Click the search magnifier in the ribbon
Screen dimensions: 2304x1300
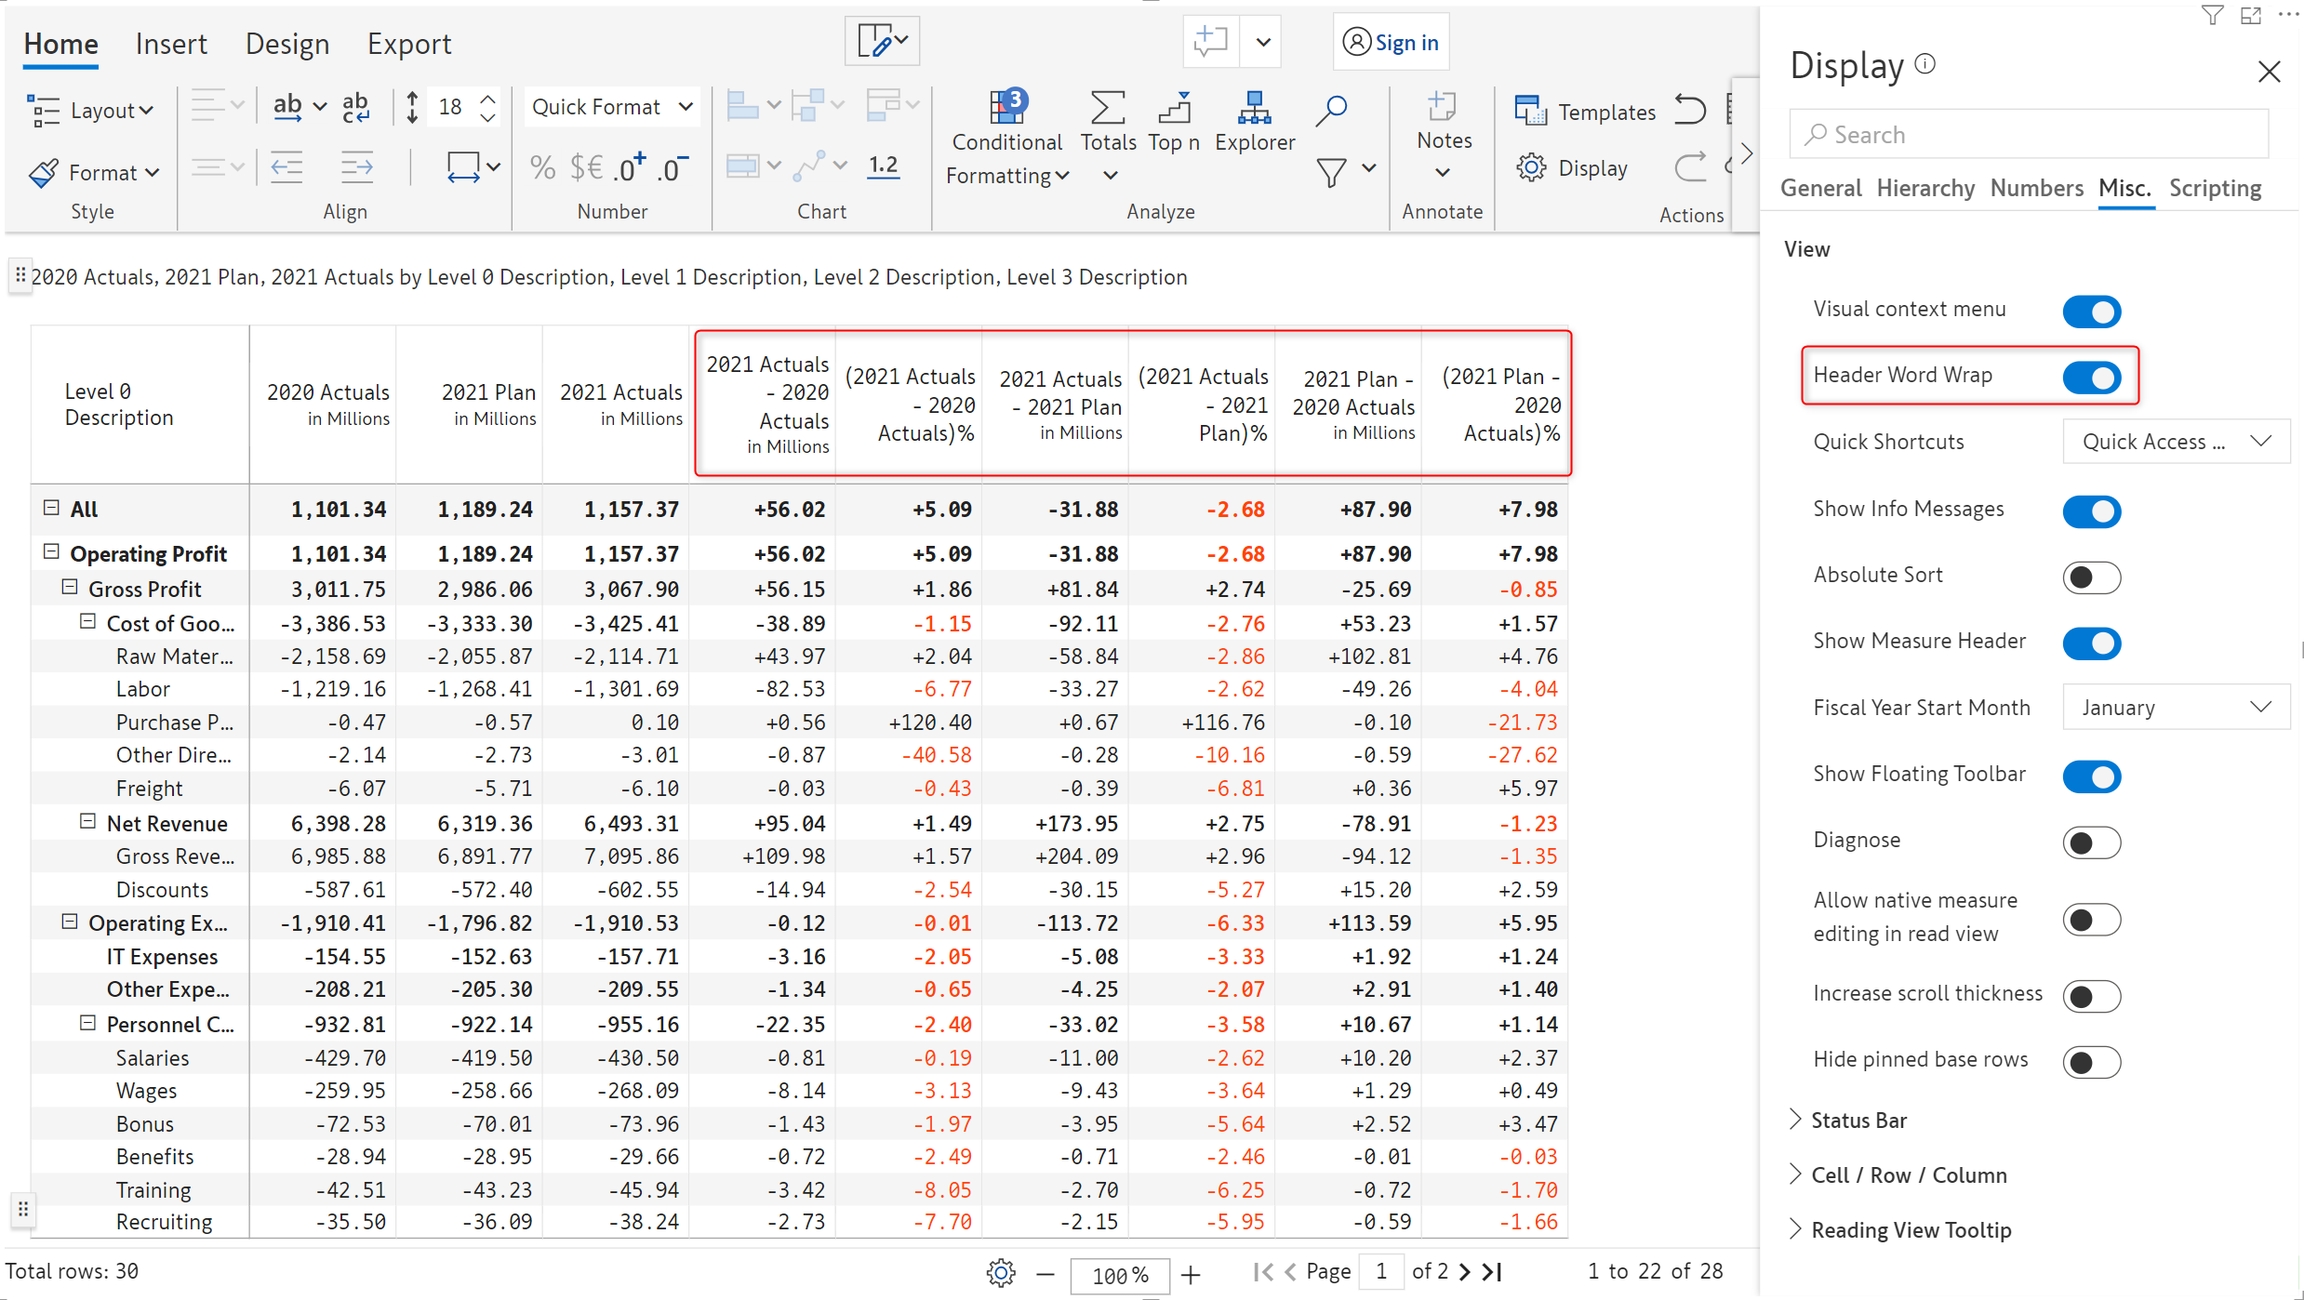tap(1331, 110)
